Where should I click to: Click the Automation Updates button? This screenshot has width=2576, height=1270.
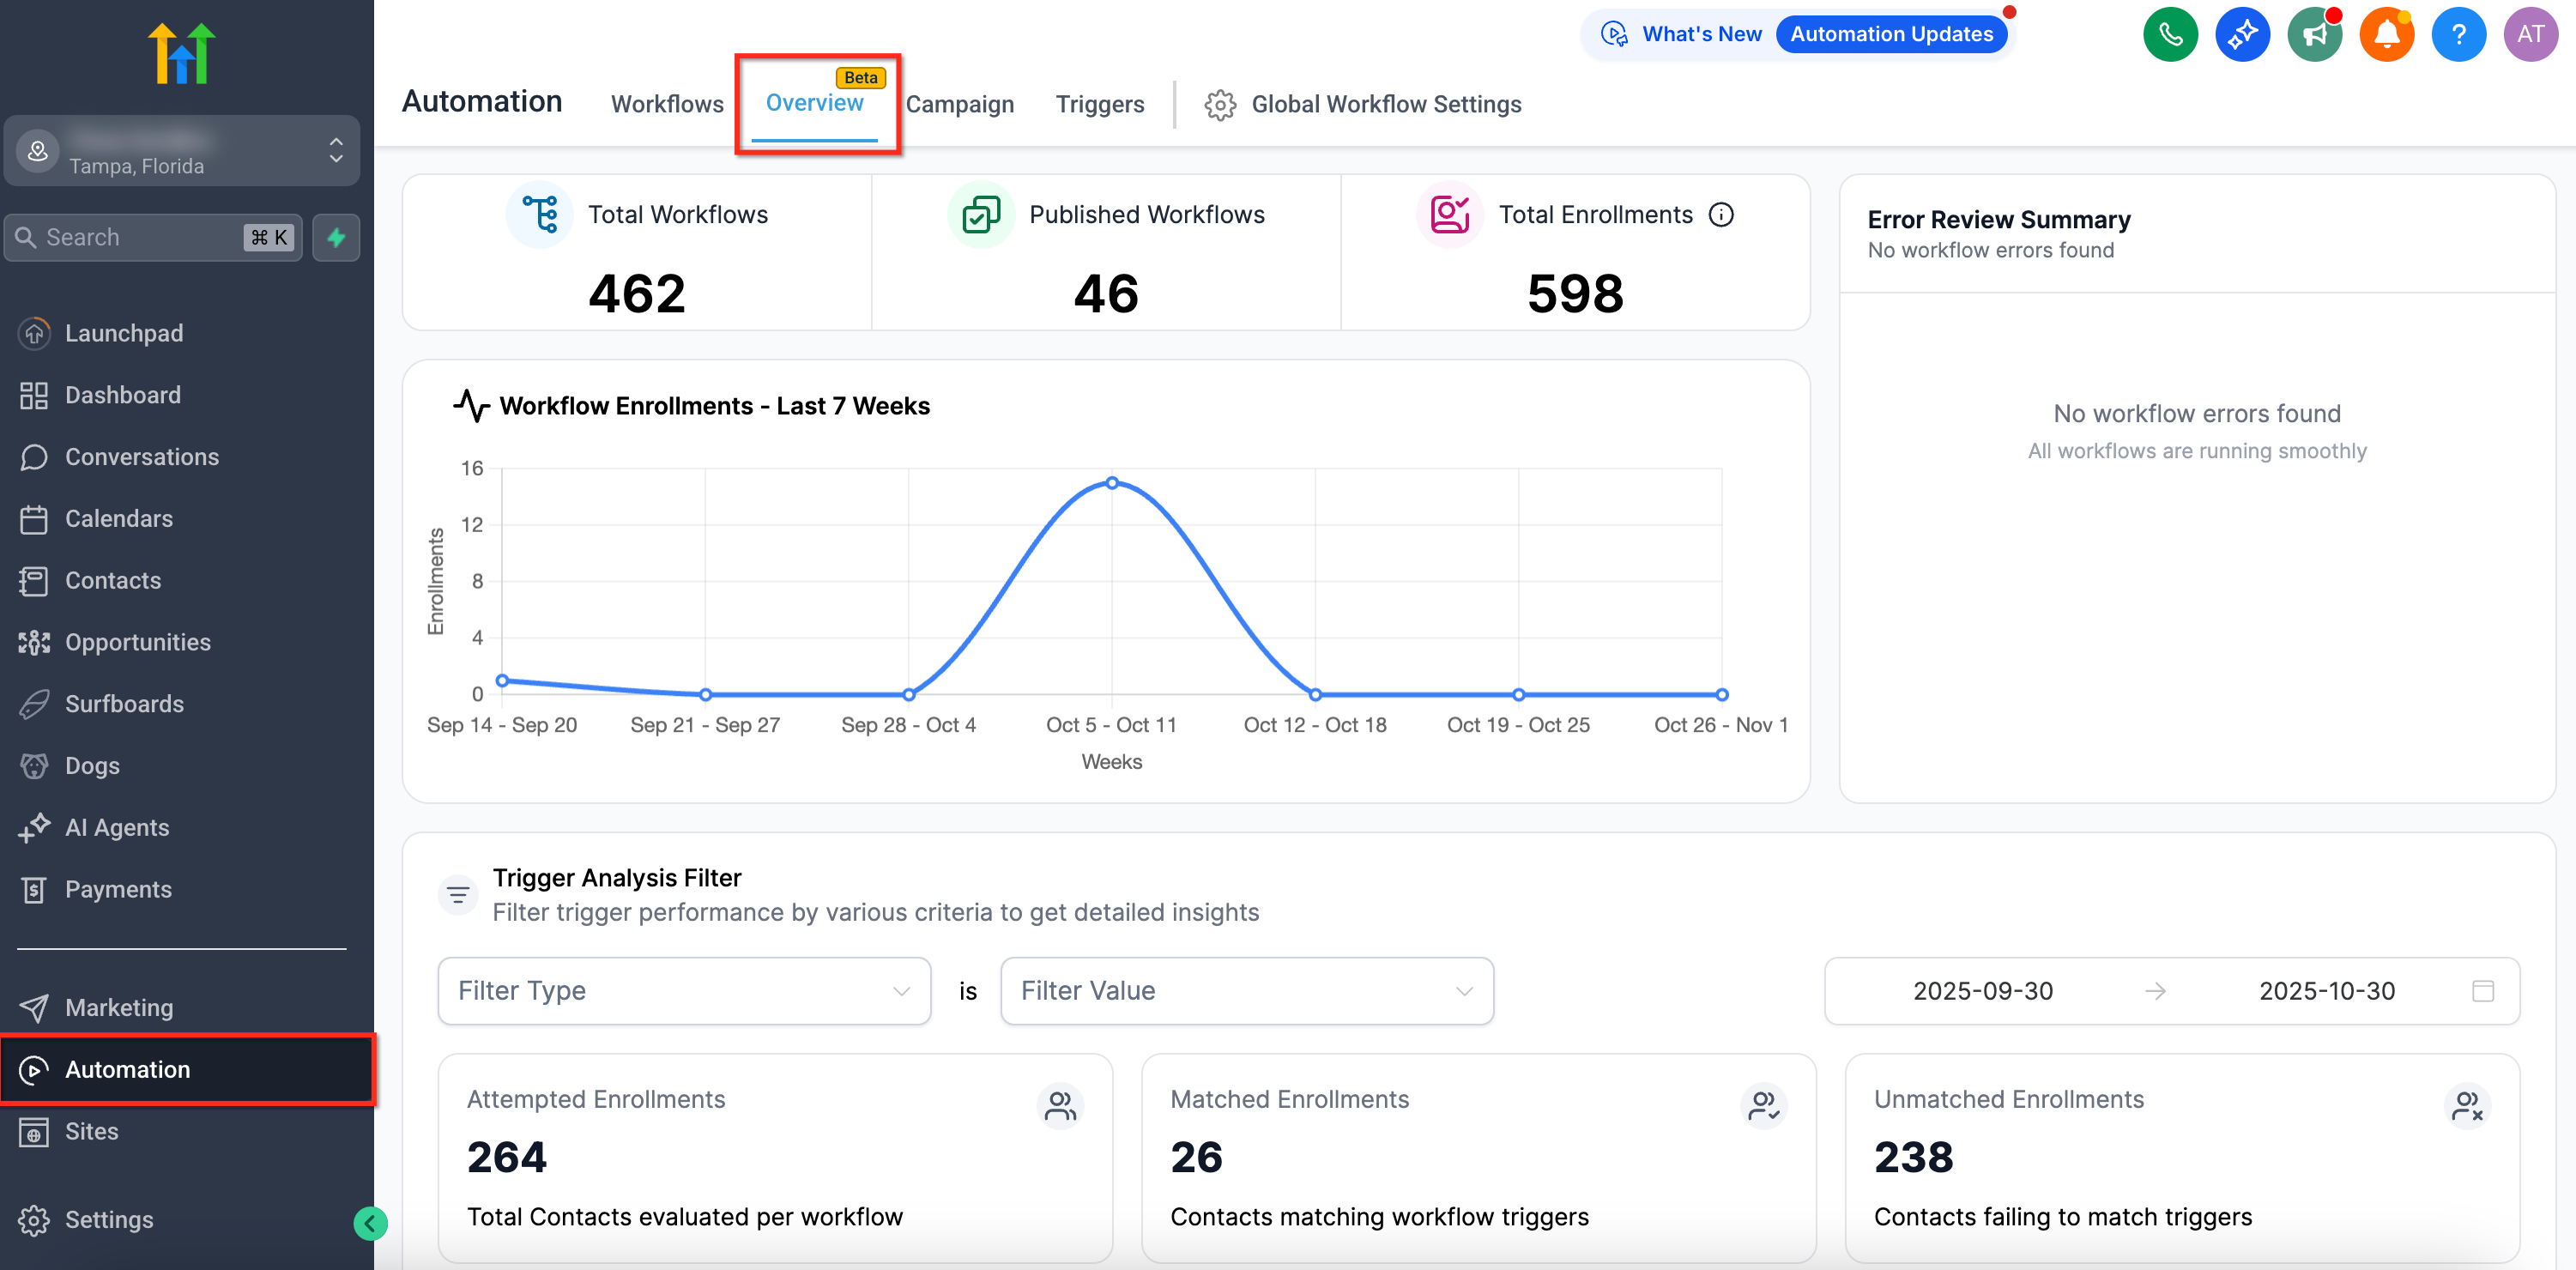pyautogui.click(x=1891, y=34)
